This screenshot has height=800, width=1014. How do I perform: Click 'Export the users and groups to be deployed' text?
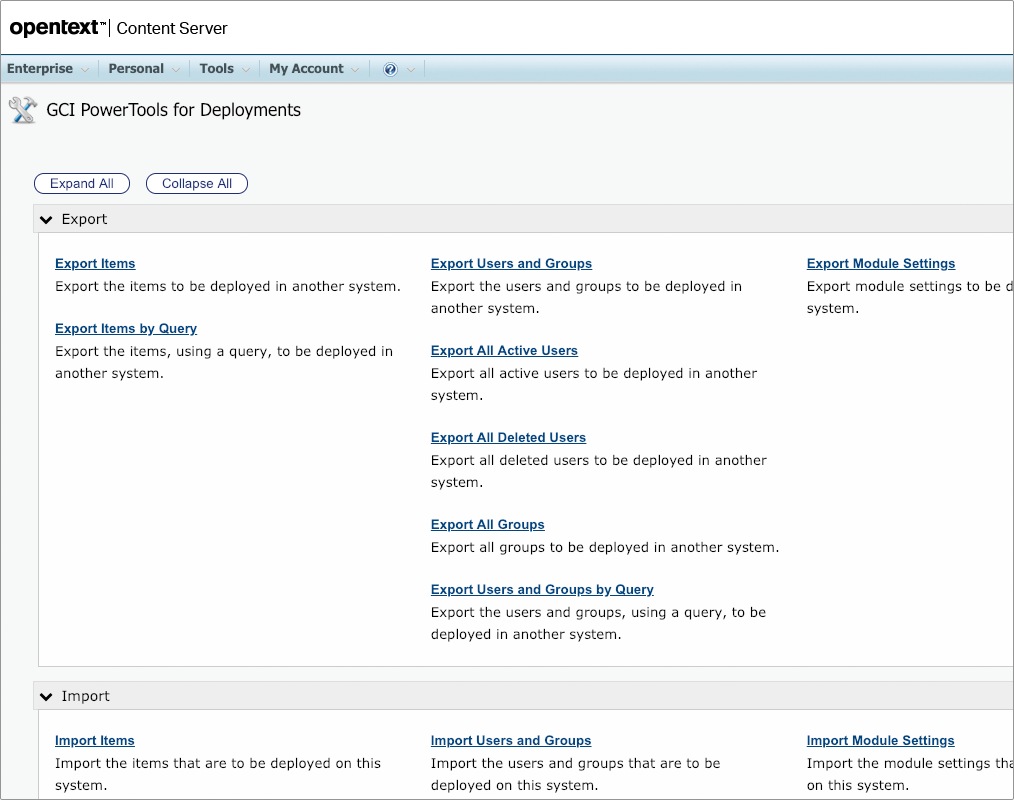pyautogui.click(x=587, y=297)
